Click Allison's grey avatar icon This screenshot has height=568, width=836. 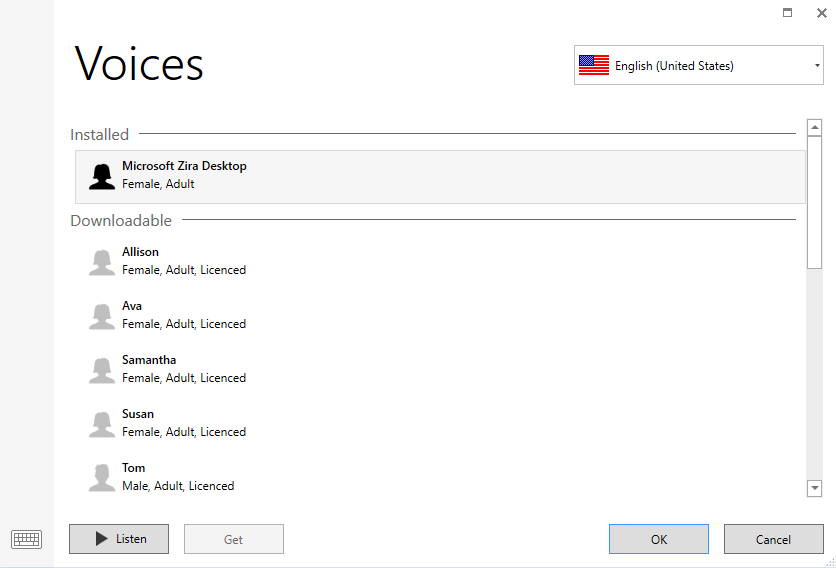click(102, 262)
